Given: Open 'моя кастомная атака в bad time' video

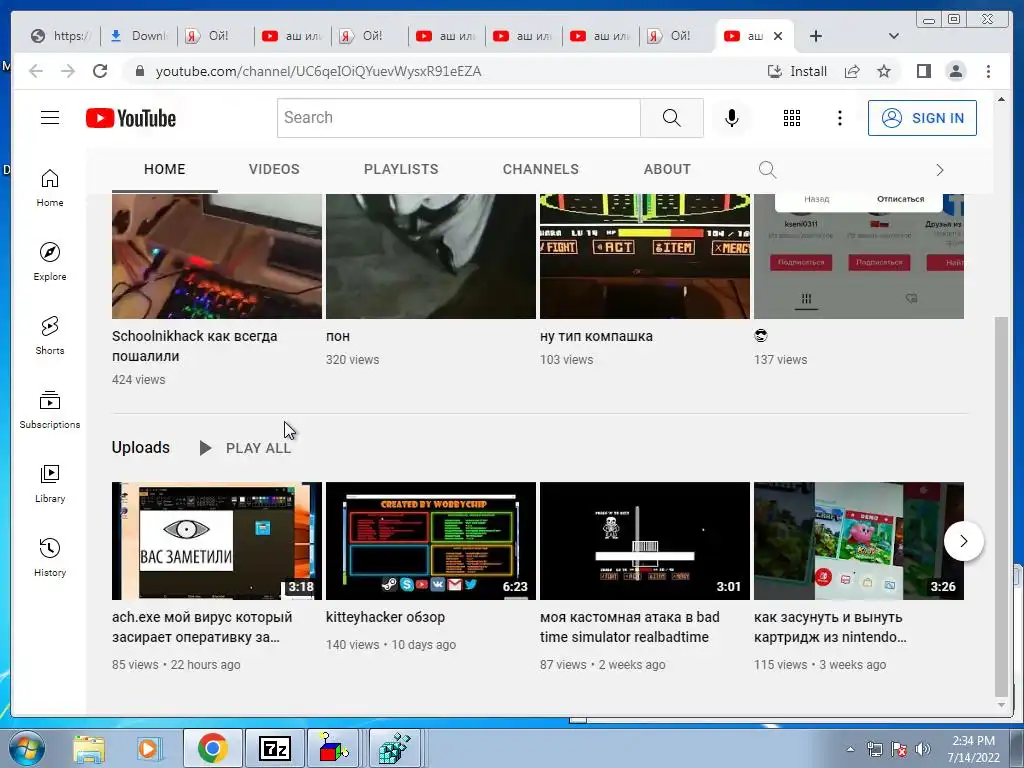Looking at the screenshot, I should [x=630, y=627].
